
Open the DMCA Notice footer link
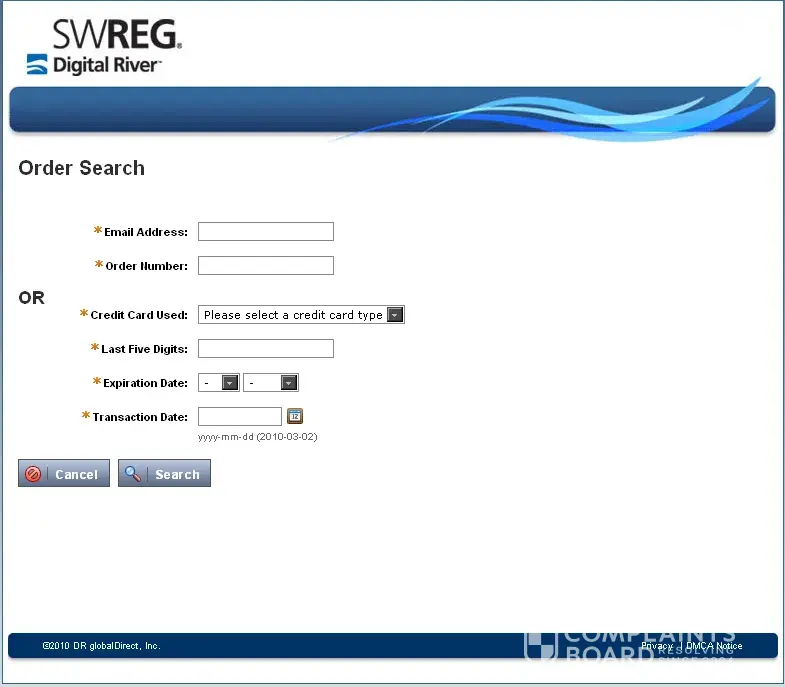pos(714,646)
